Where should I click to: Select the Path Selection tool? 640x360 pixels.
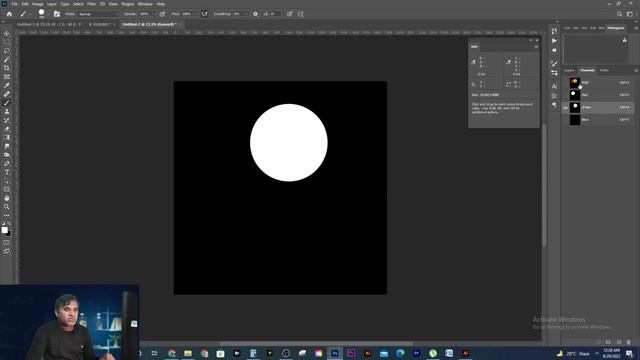coord(7,181)
